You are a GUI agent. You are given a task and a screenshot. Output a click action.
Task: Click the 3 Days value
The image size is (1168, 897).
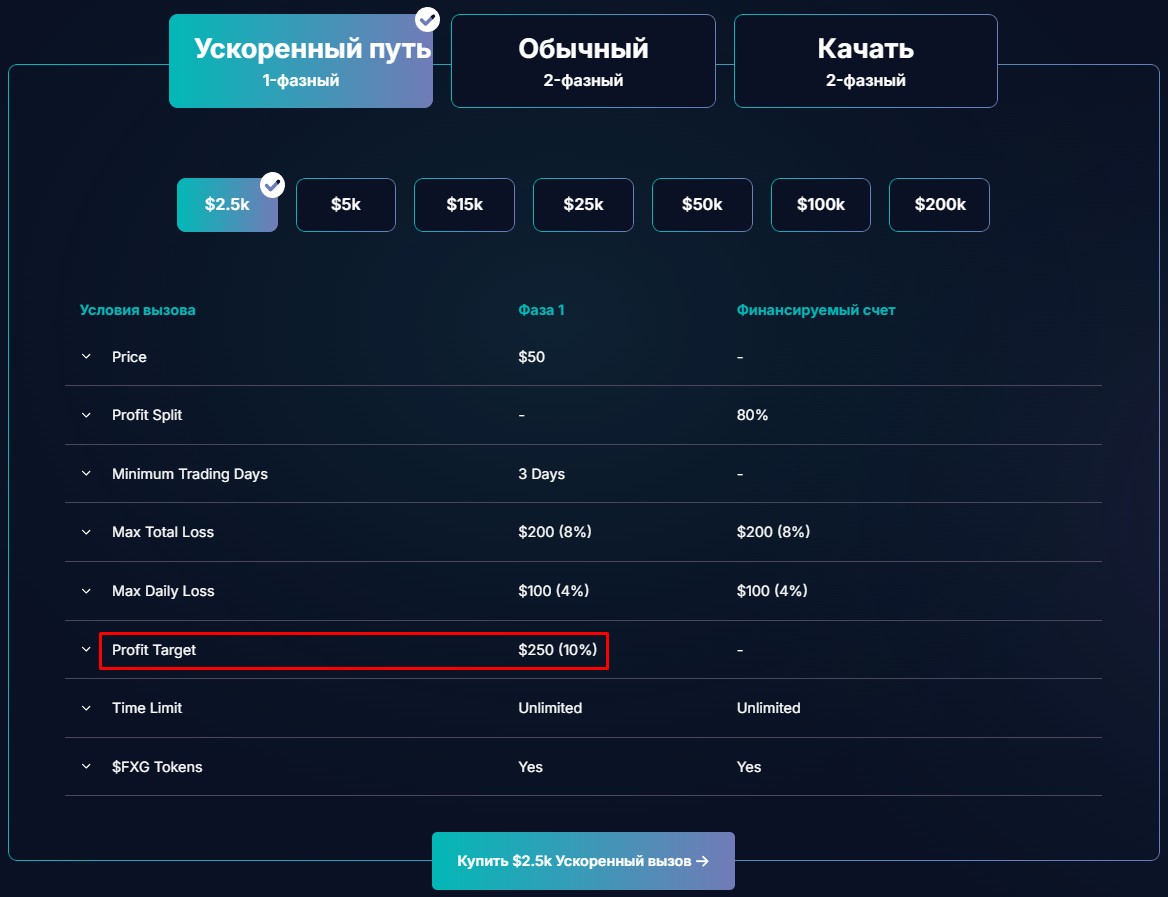(x=542, y=474)
